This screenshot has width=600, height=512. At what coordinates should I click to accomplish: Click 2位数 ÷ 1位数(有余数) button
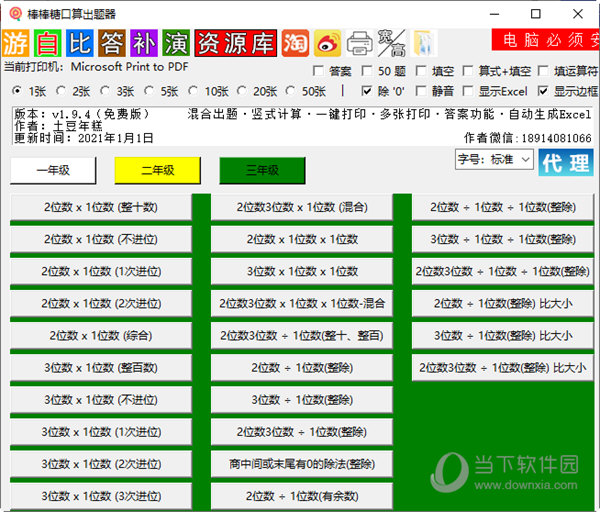[x=302, y=495]
